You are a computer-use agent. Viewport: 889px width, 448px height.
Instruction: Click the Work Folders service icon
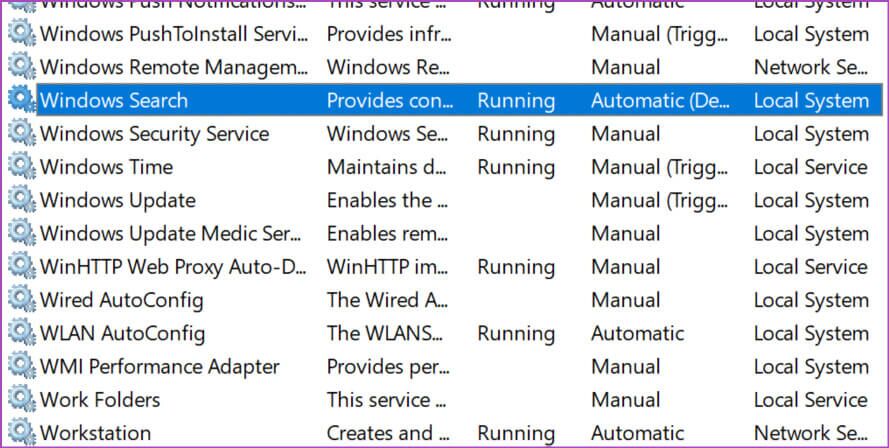[20, 400]
